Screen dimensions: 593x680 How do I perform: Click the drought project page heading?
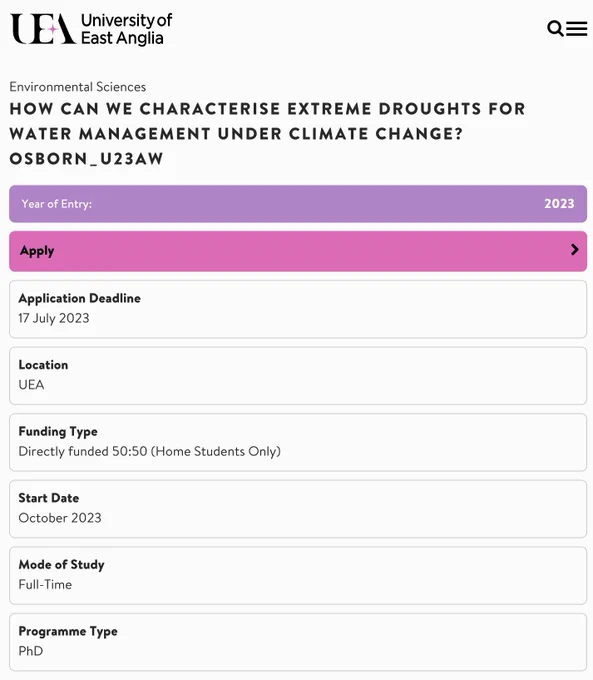click(268, 134)
